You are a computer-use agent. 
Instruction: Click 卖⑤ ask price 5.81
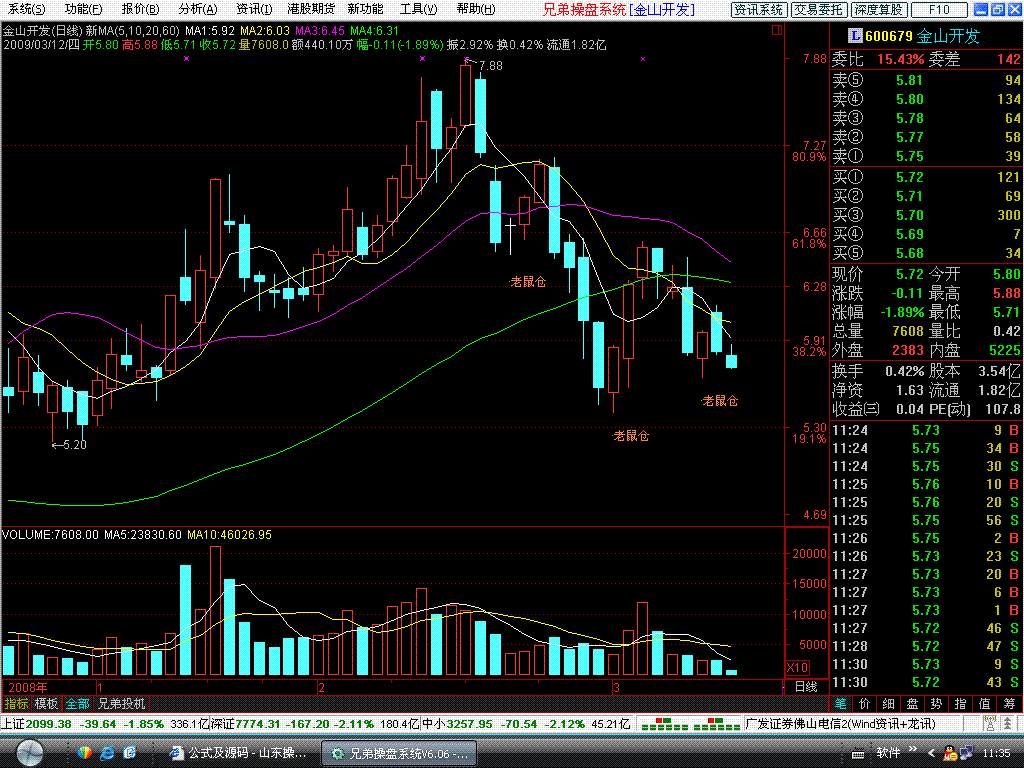pyautogui.click(x=909, y=80)
